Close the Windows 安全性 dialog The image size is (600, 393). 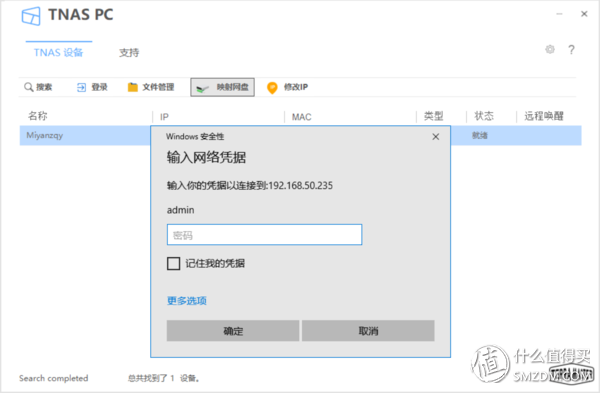point(435,137)
